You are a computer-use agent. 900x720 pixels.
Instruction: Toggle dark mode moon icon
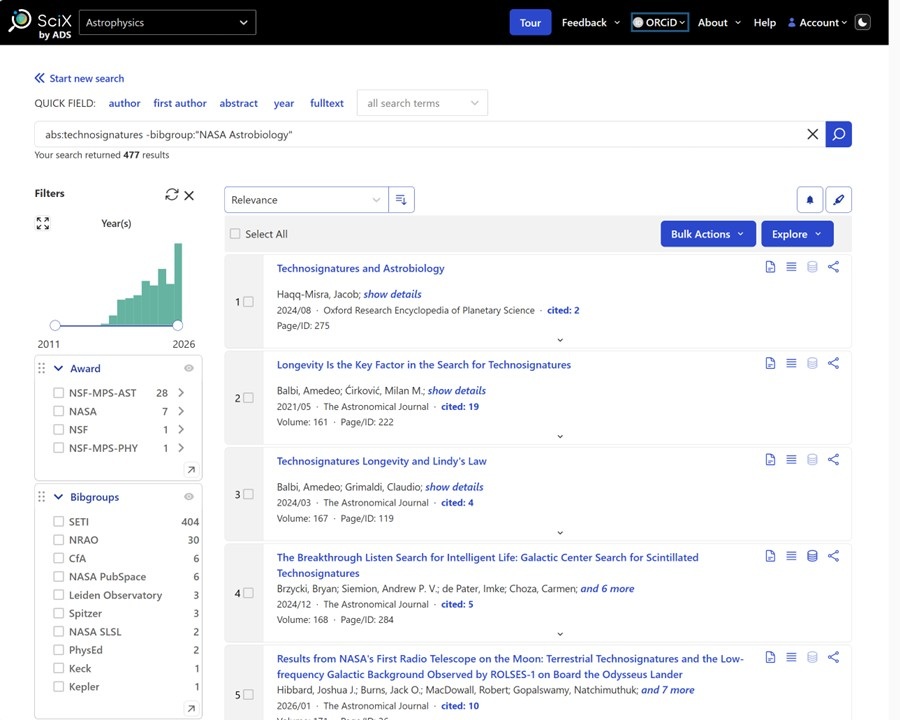862,22
